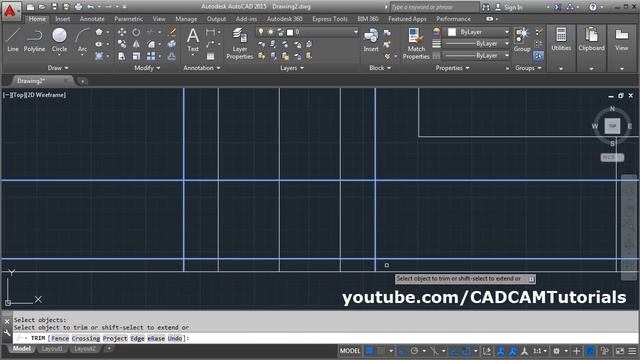The width and height of the screenshot is (640, 360).
Task: Expand the Groups panel
Action: coord(528,68)
